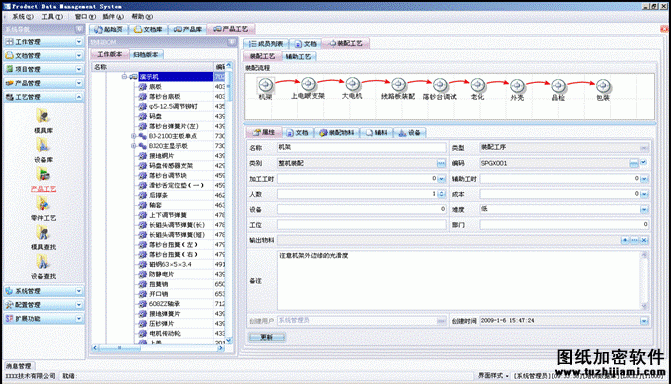Viewport: 671px width, 384px height.
Task: Switch to the 起始页 tab
Action: pos(109,29)
